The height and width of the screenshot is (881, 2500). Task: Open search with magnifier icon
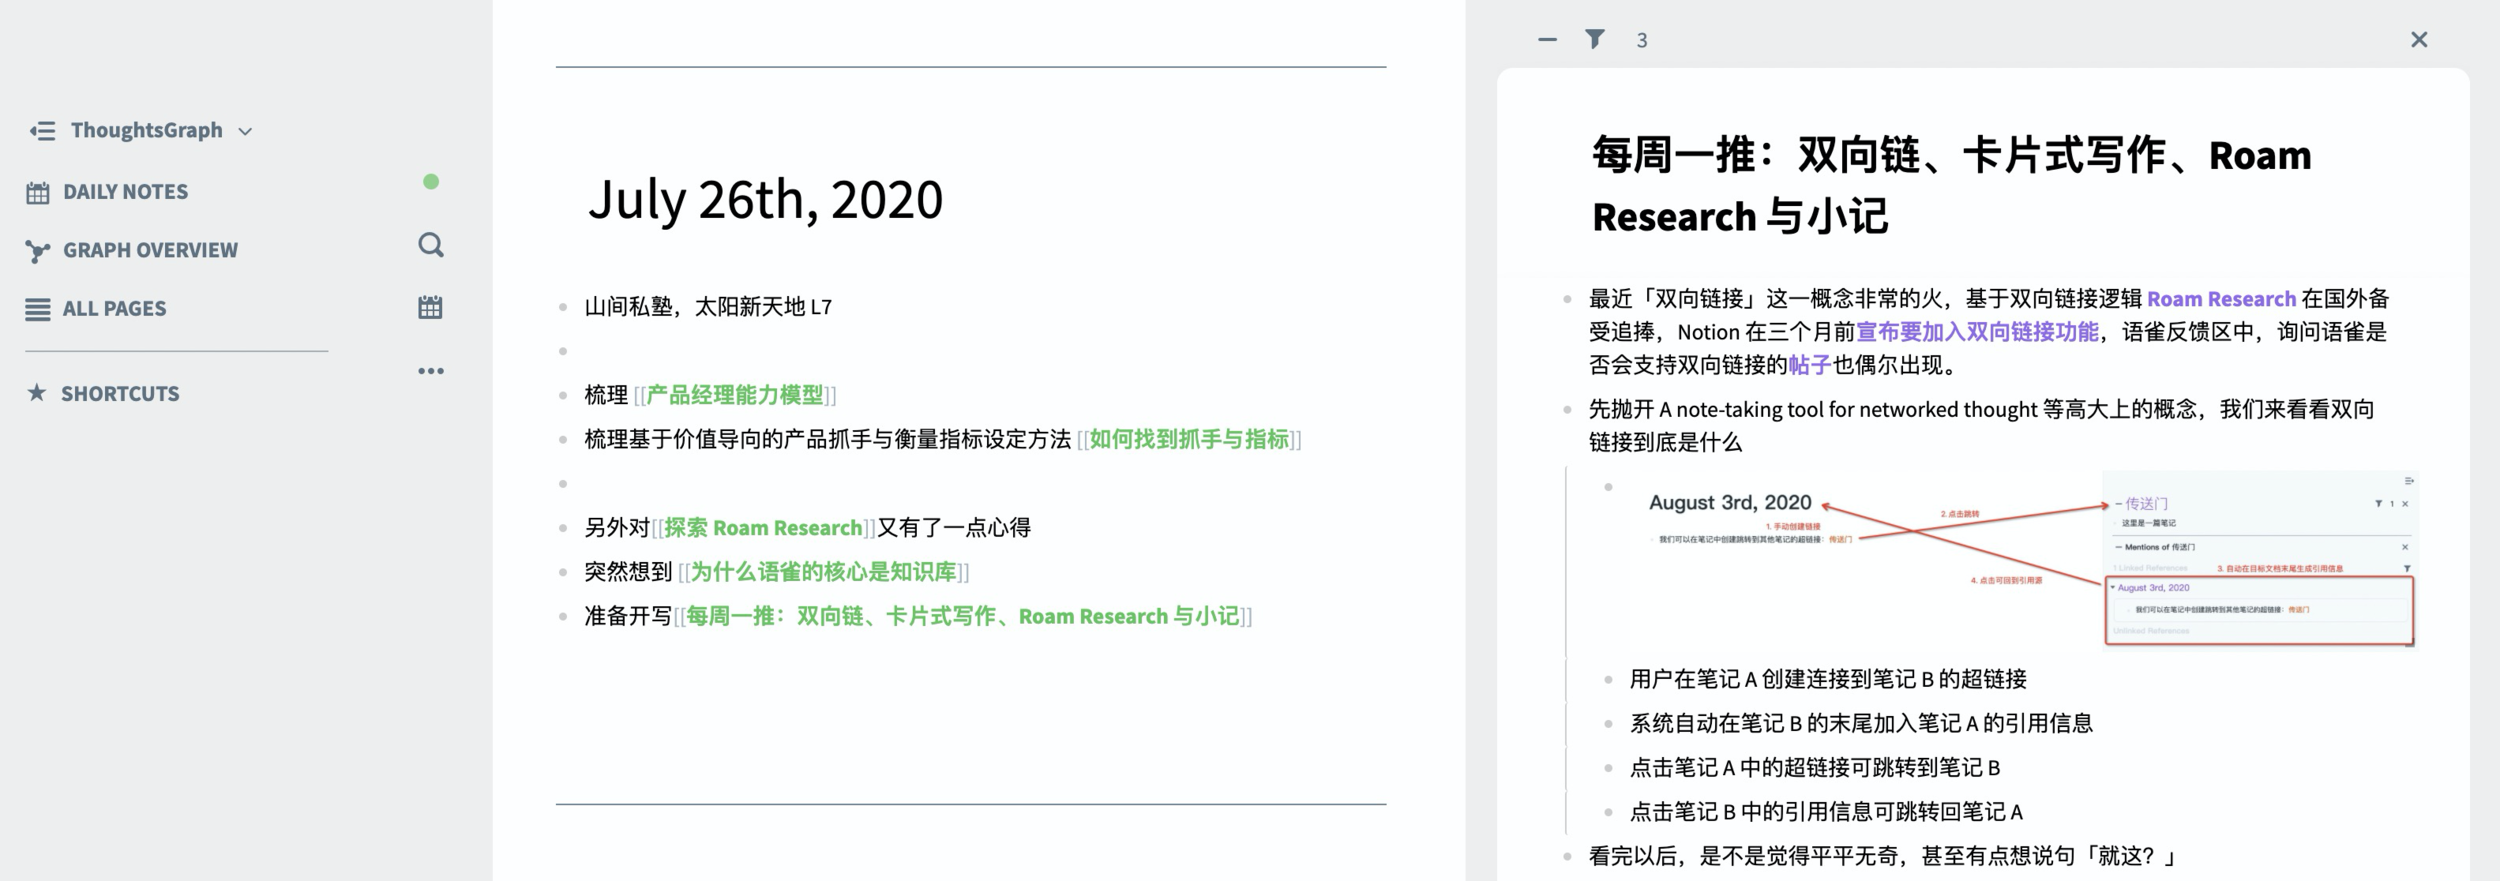[431, 245]
